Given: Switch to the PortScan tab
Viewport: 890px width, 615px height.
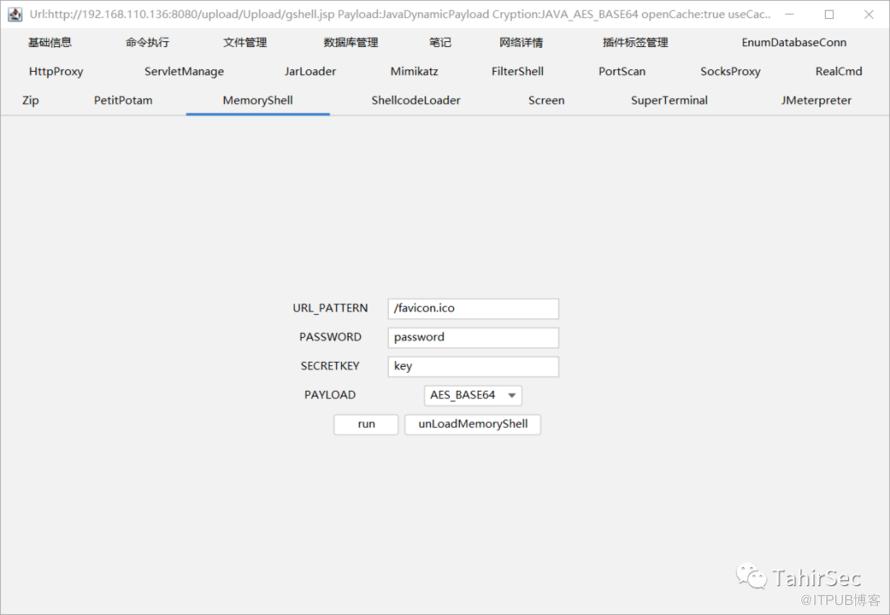Looking at the screenshot, I should (622, 71).
